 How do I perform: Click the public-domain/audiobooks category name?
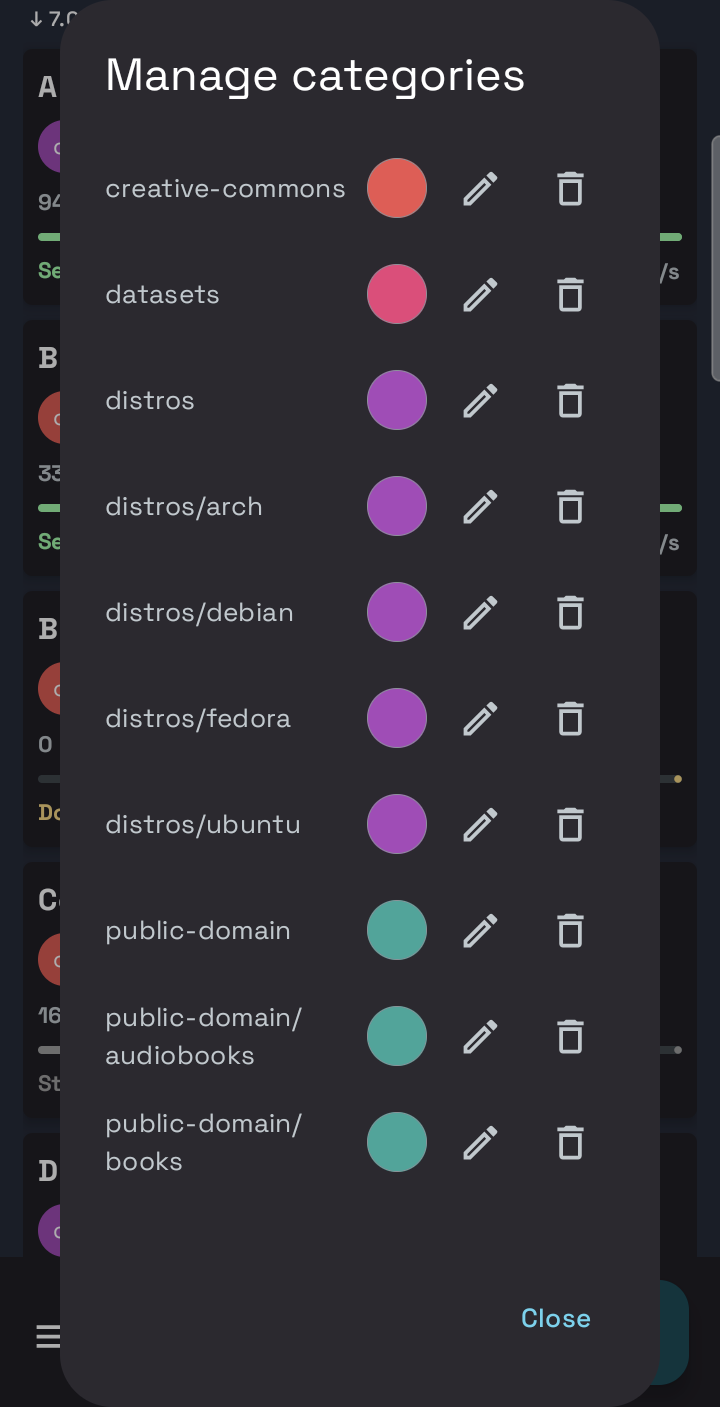point(204,1036)
